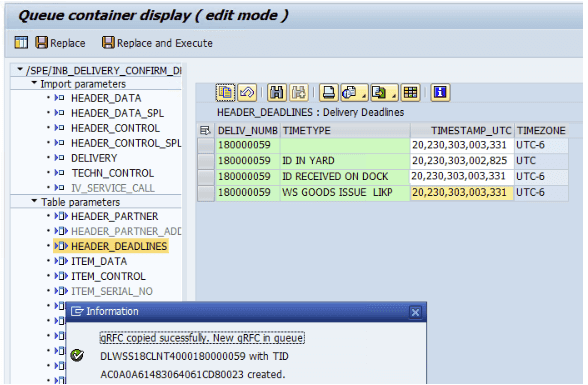Open ITEM_SERIAL_NO table parameter
The height and width of the screenshot is (385, 588).
coord(112,291)
